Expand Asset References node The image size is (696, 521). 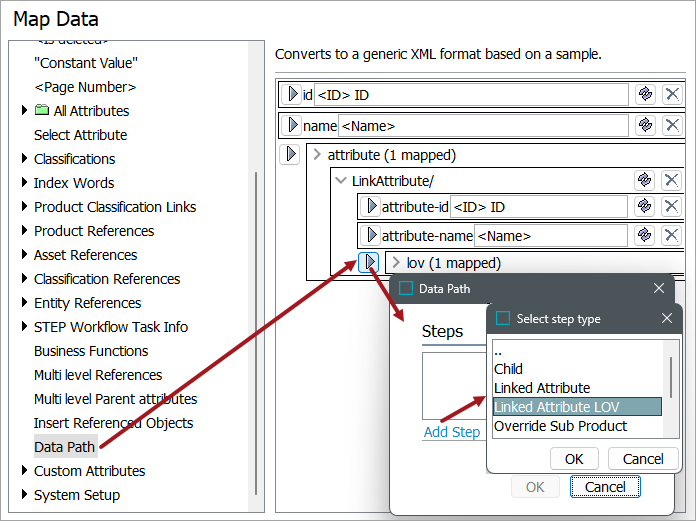[24, 254]
